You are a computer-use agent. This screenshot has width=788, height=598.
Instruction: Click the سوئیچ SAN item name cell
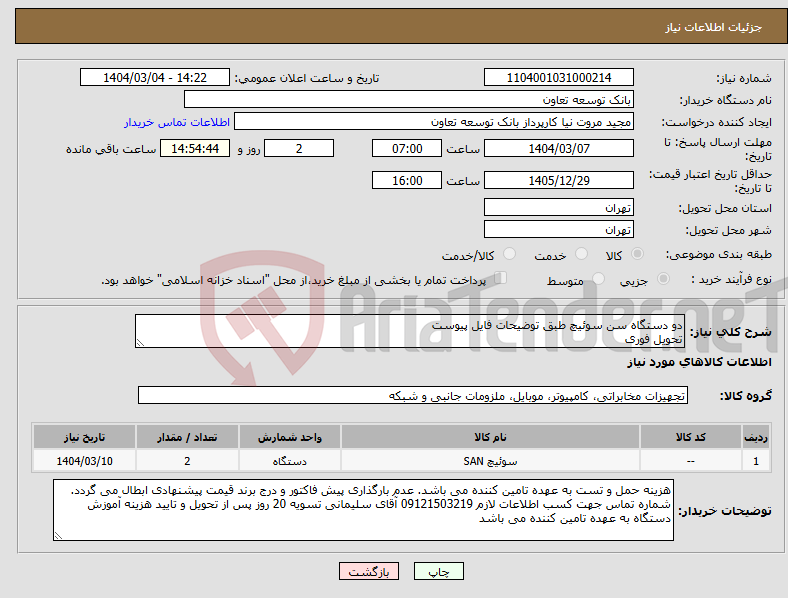click(x=490, y=461)
